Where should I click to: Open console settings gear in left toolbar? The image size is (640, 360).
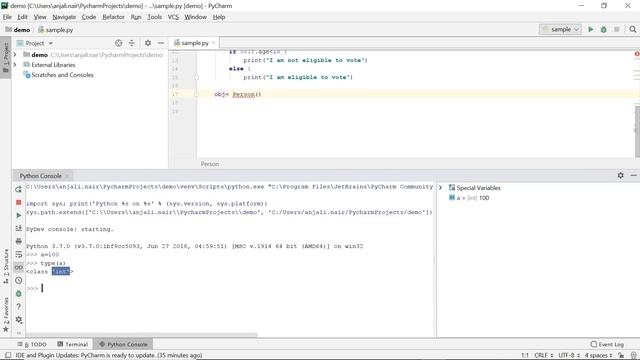tap(18, 320)
